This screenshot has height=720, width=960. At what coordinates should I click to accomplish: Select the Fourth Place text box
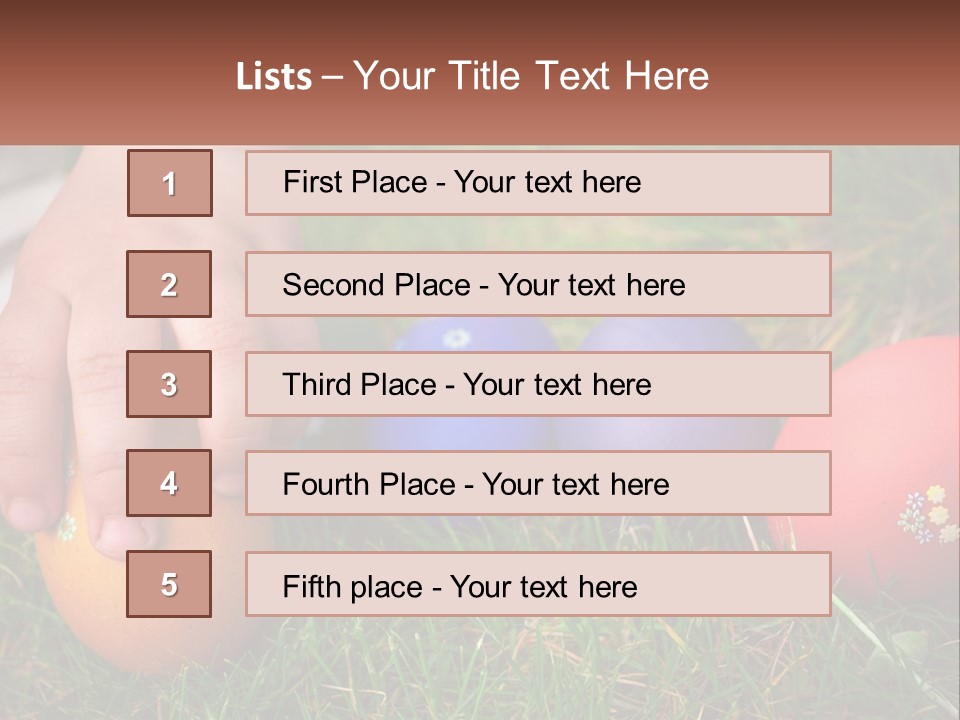coord(538,483)
